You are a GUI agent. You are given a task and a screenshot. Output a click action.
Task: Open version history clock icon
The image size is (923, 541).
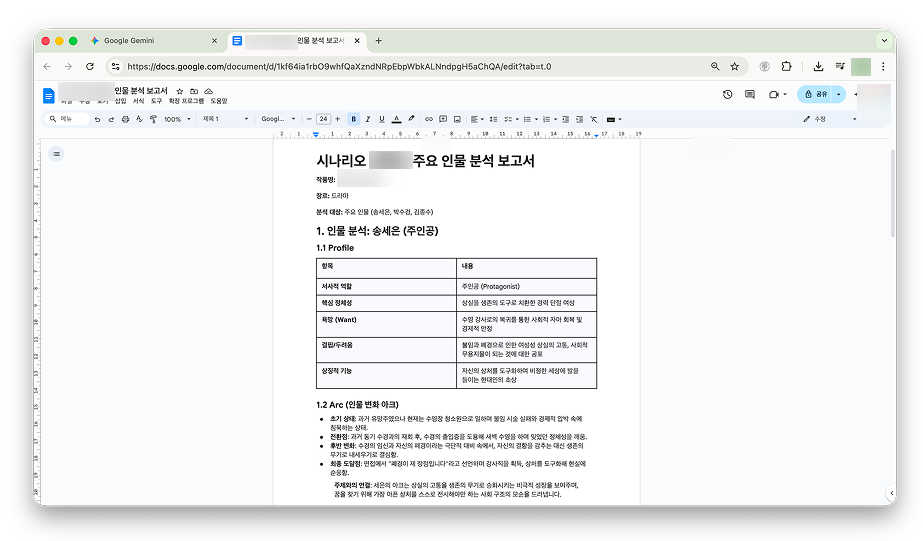(x=728, y=94)
